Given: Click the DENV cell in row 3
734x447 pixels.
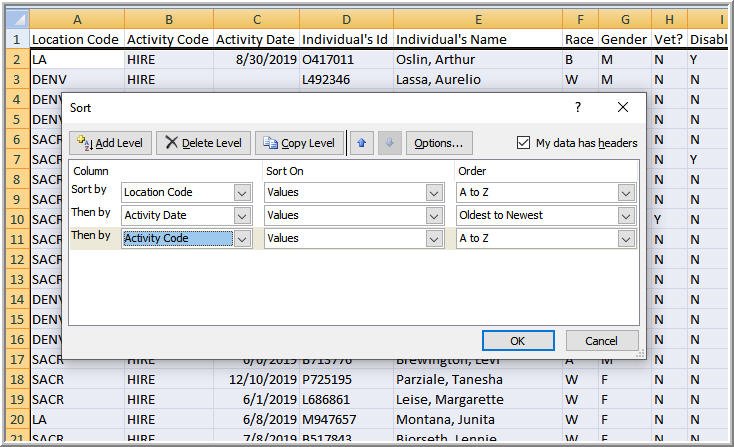Looking at the screenshot, I should [77, 80].
